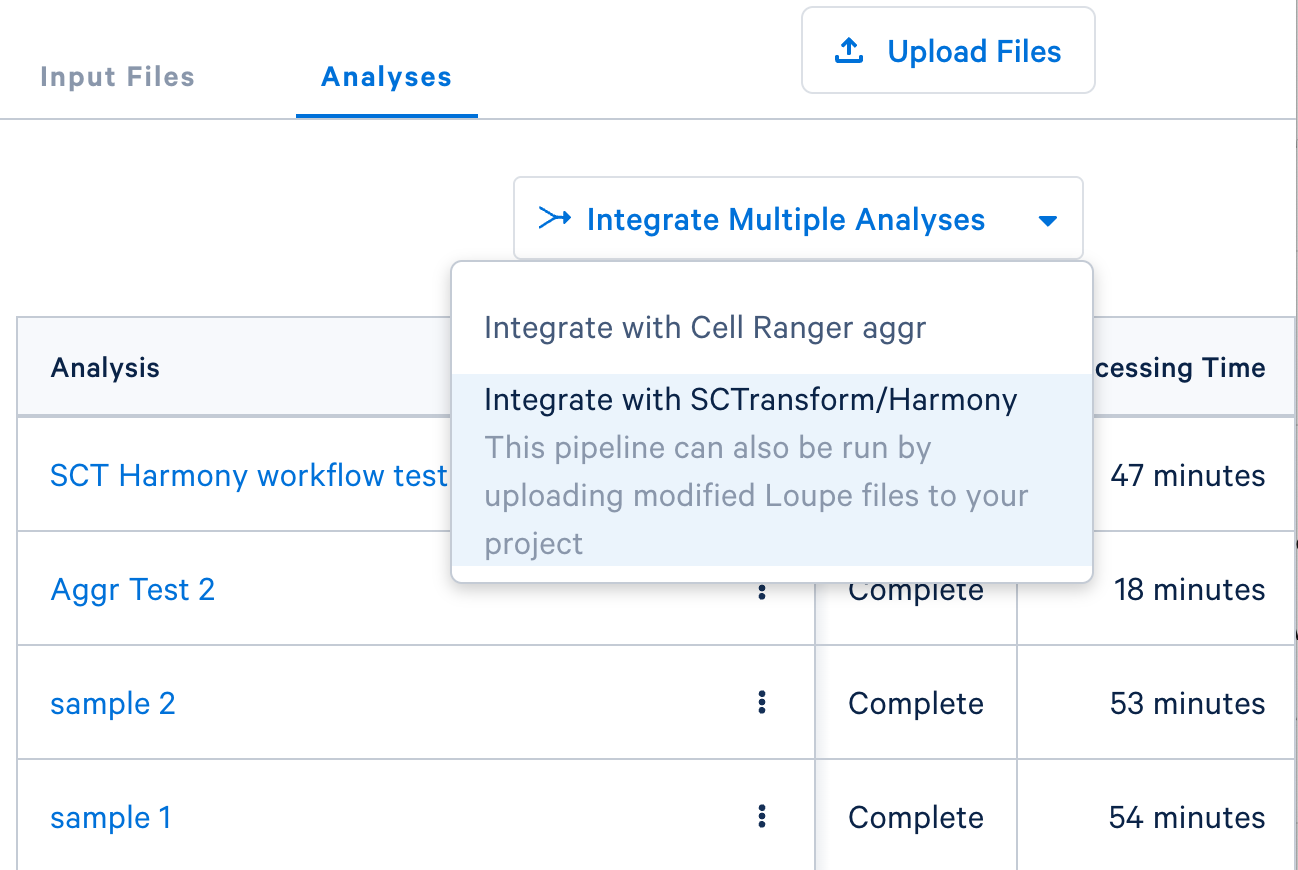Click the Processing Time column header
This screenshot has height=870, width=1298.
1180,367
